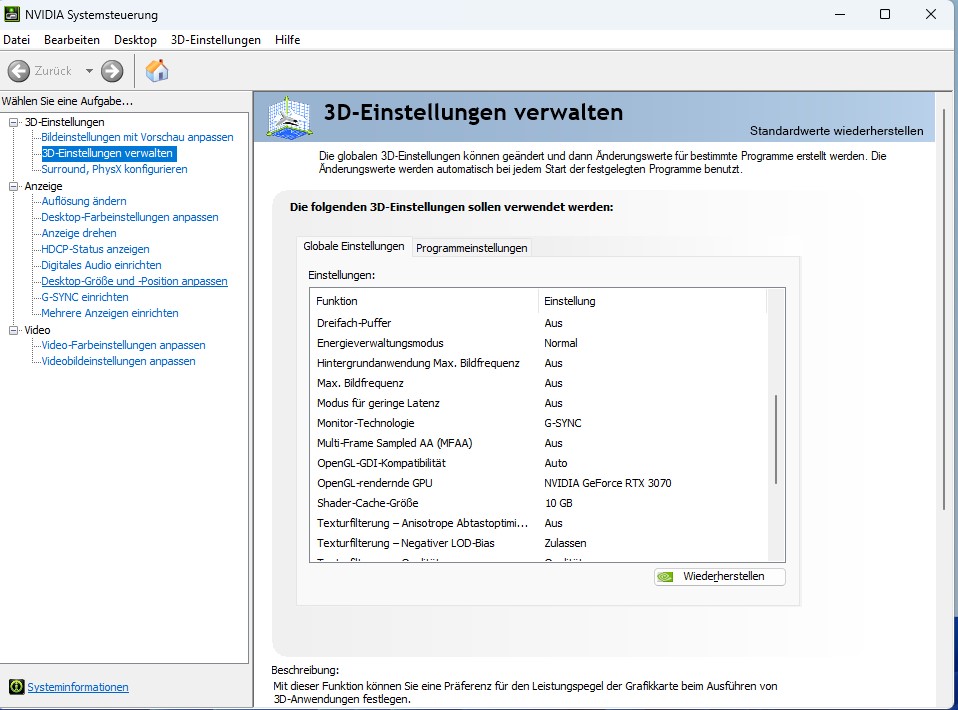Select 3D-Einstellungen verwalten in tree
Viewport: 958px width, 710px height.
(108, 153)
